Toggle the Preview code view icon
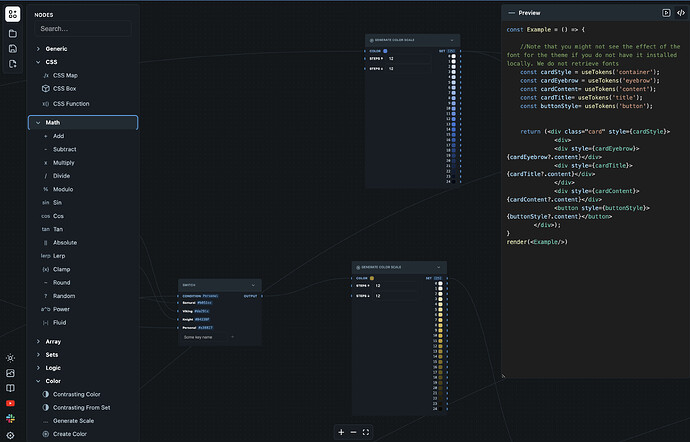 point(681,13)
